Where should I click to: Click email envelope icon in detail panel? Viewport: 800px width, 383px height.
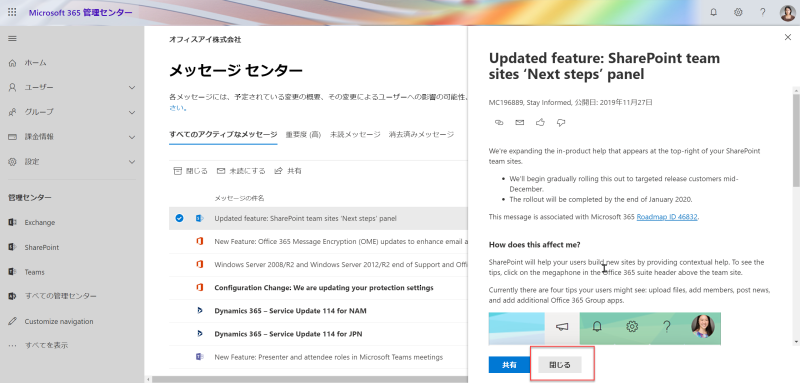click(x=519, y=122)
